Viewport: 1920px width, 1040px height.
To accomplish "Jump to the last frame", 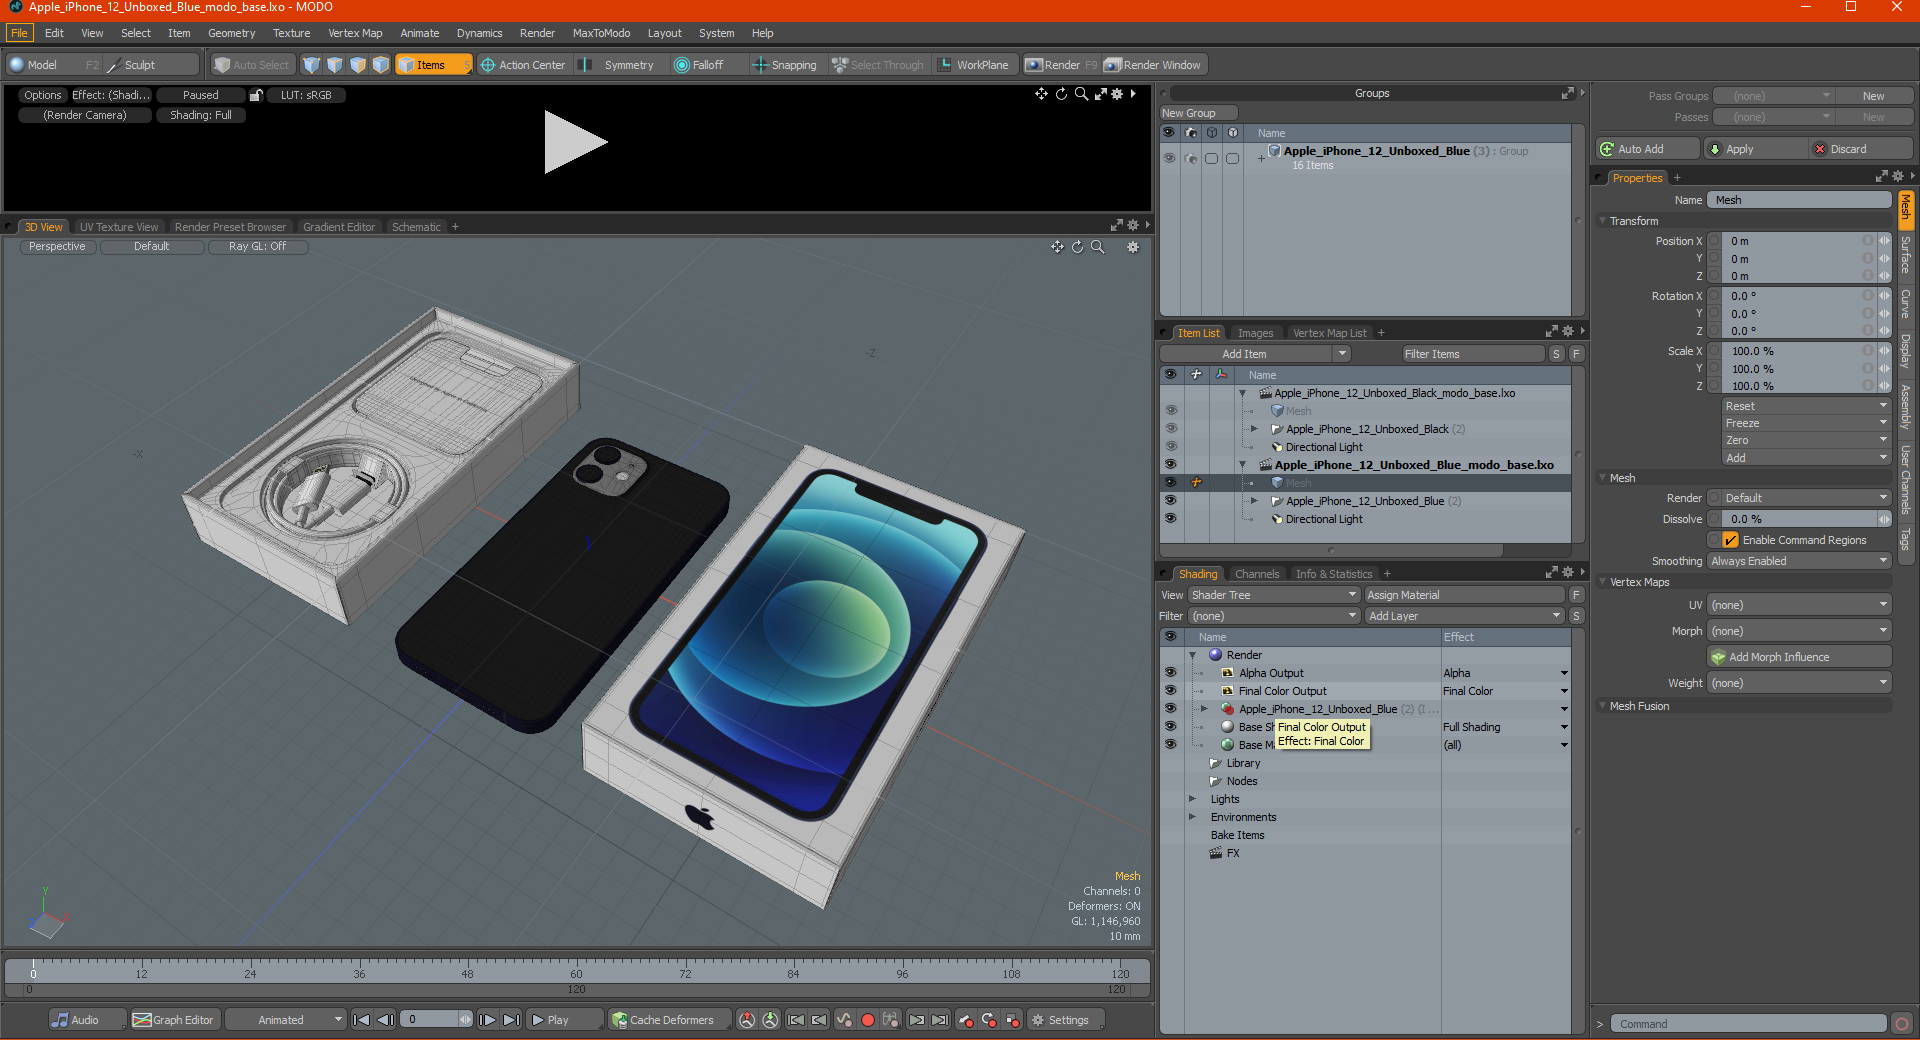I will point(511,1020).
